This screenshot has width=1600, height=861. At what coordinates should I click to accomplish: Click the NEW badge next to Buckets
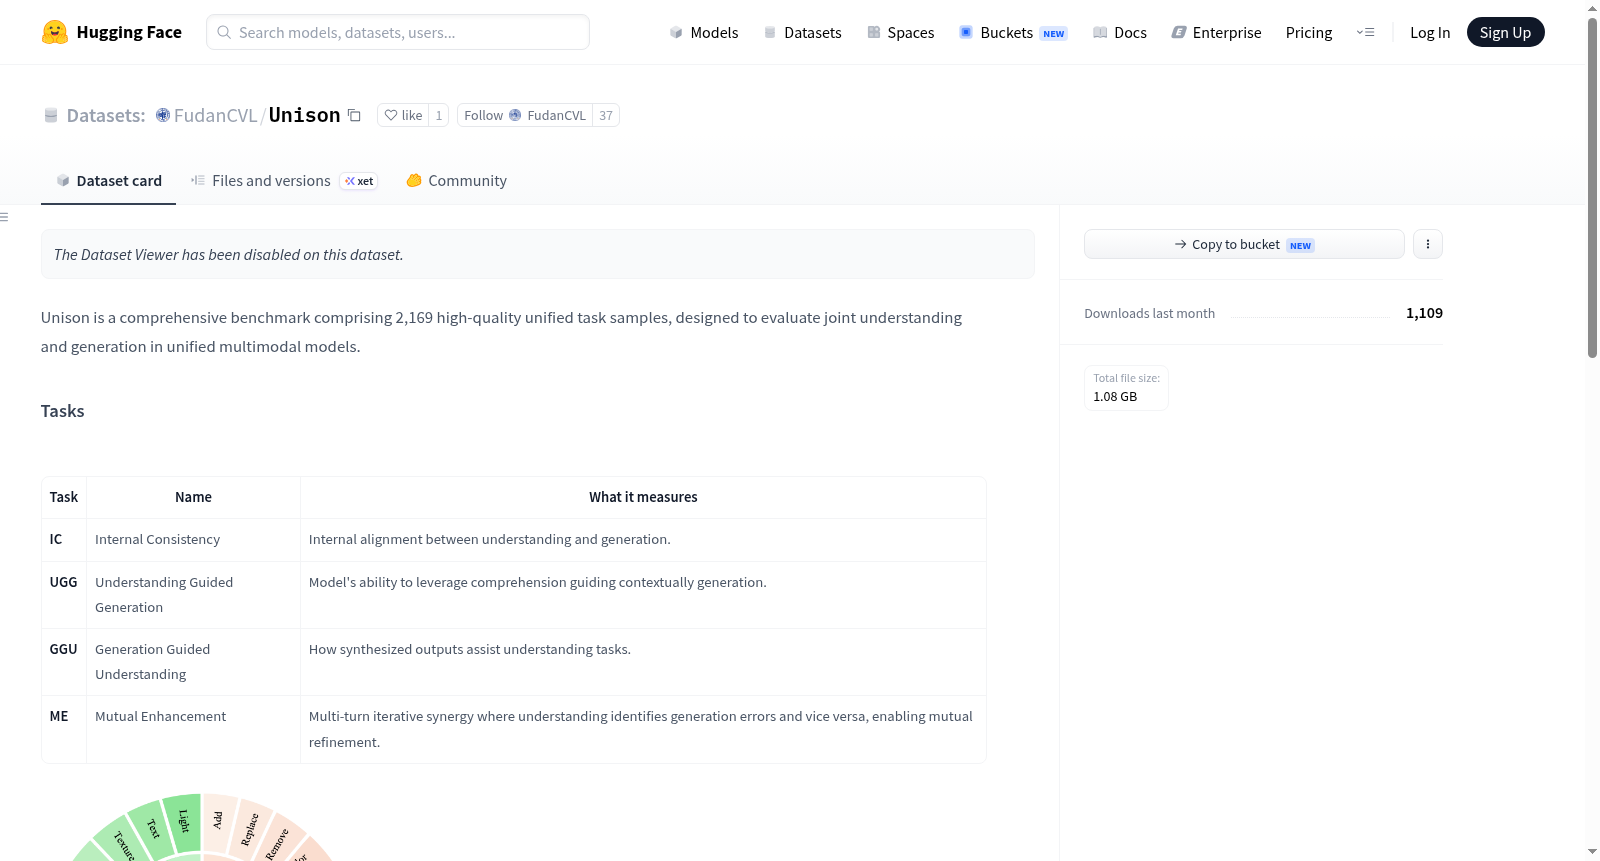click(1054, 33)
